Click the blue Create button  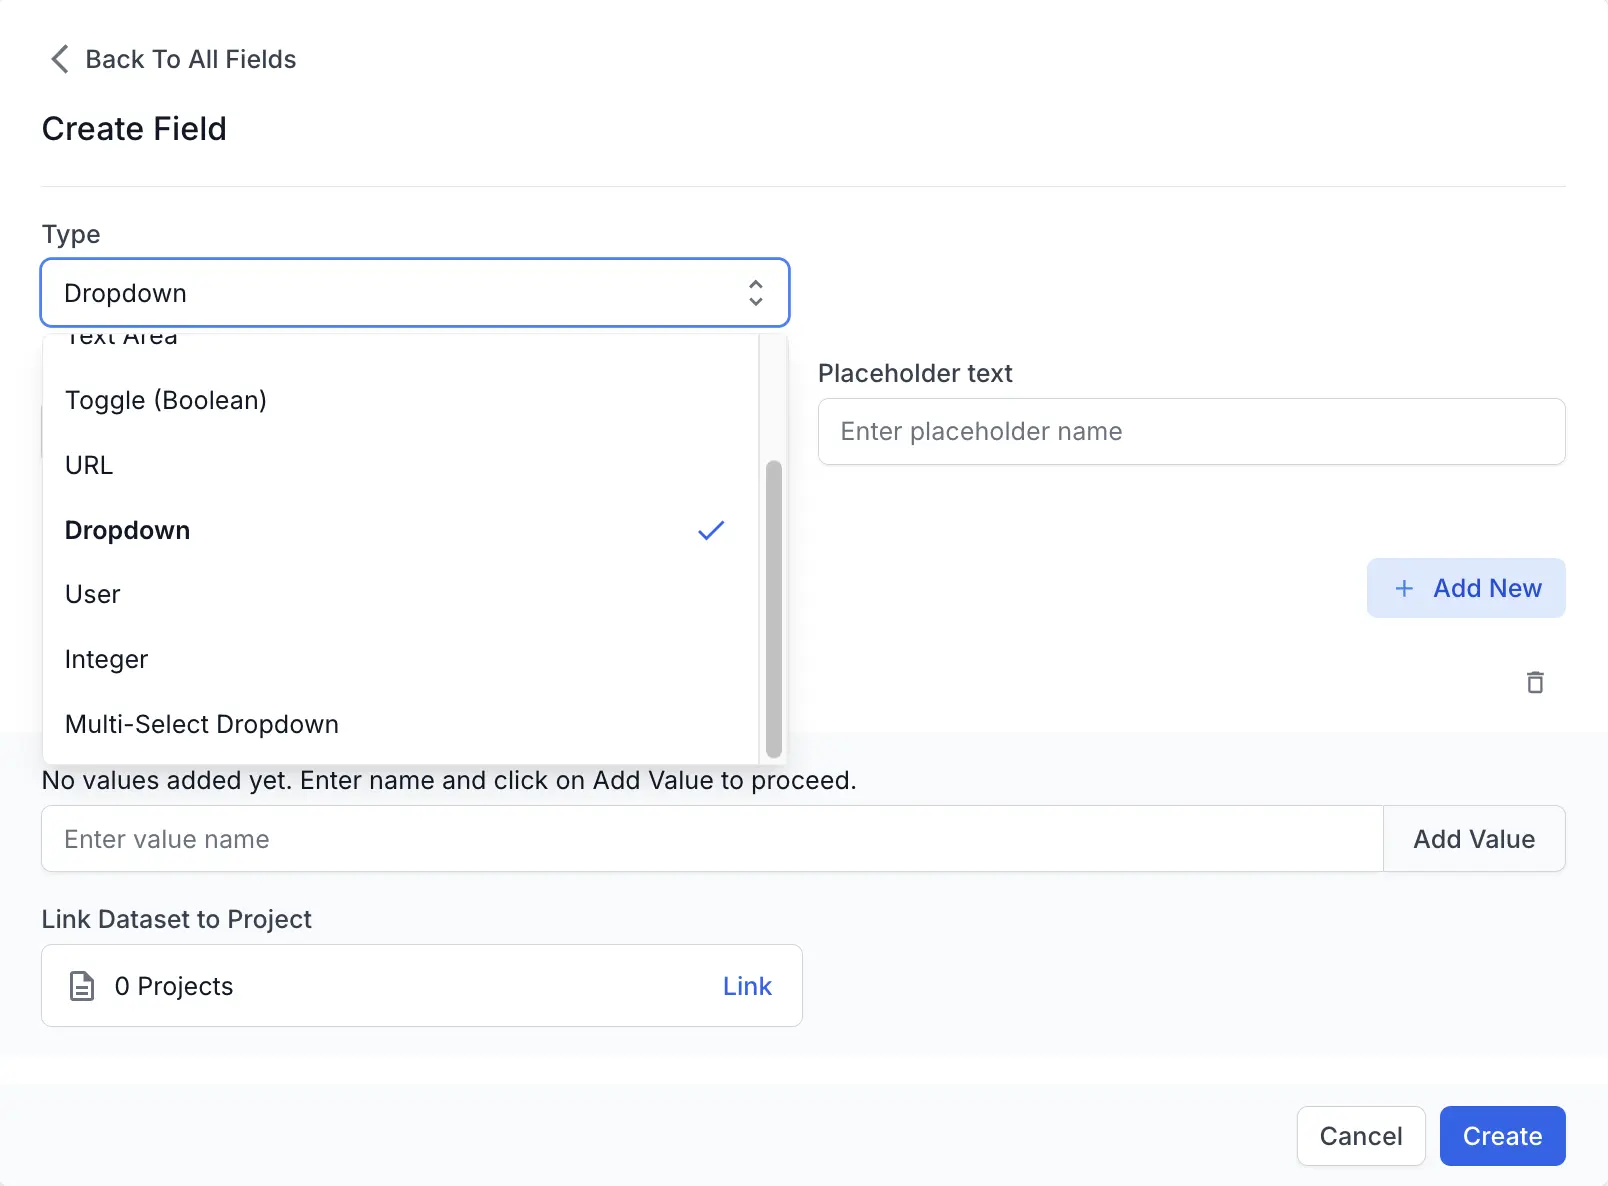pyautogui.click(x=1502, y=1136)
